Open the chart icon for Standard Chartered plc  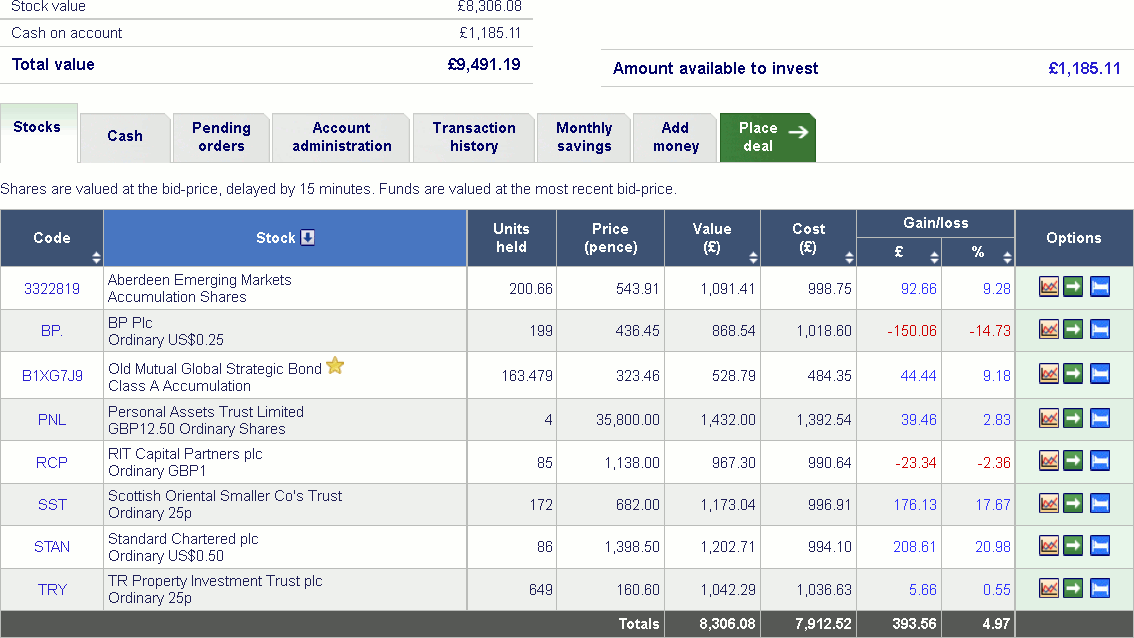click(x=1049, y=545)
